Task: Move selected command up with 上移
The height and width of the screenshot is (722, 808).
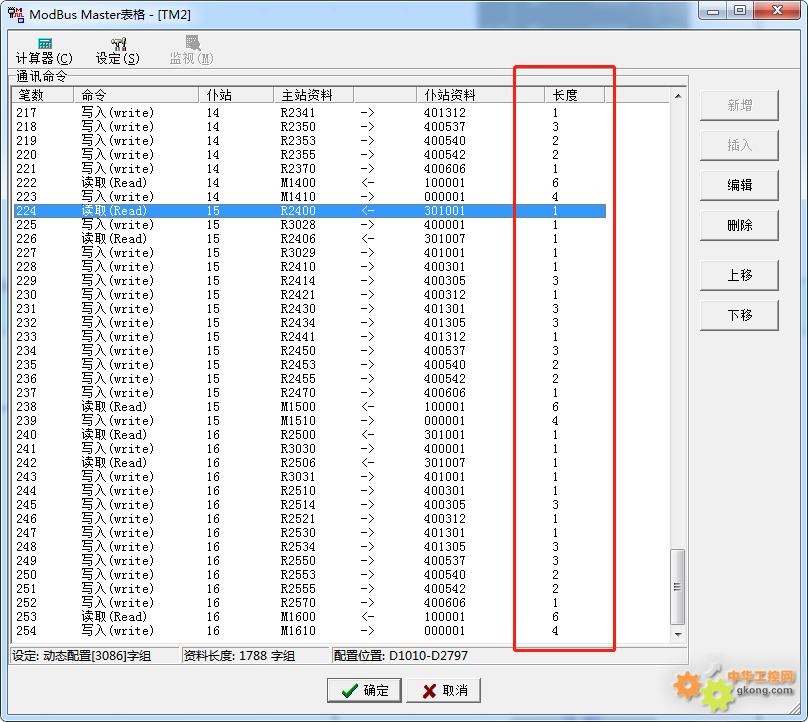Action: pos(739,275)
